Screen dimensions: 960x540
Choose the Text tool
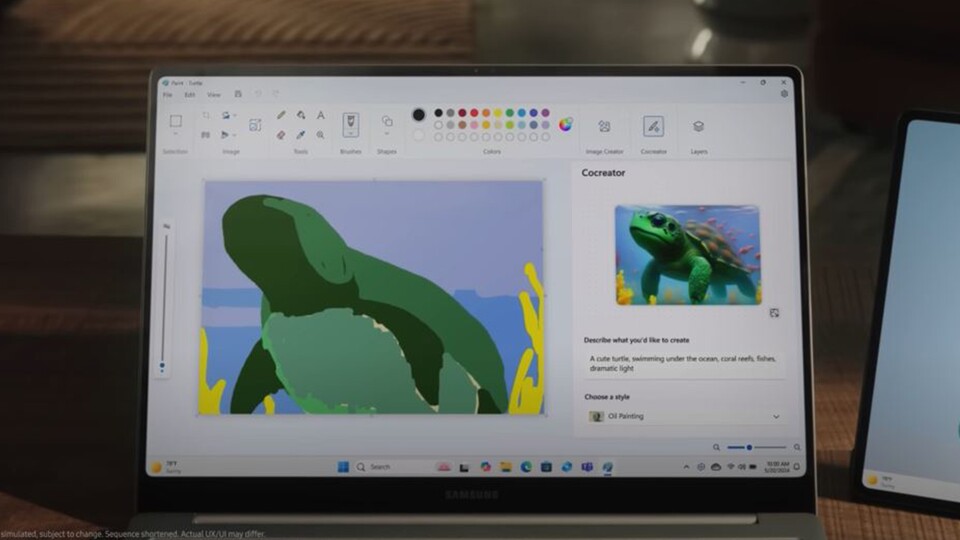(321, 116)
